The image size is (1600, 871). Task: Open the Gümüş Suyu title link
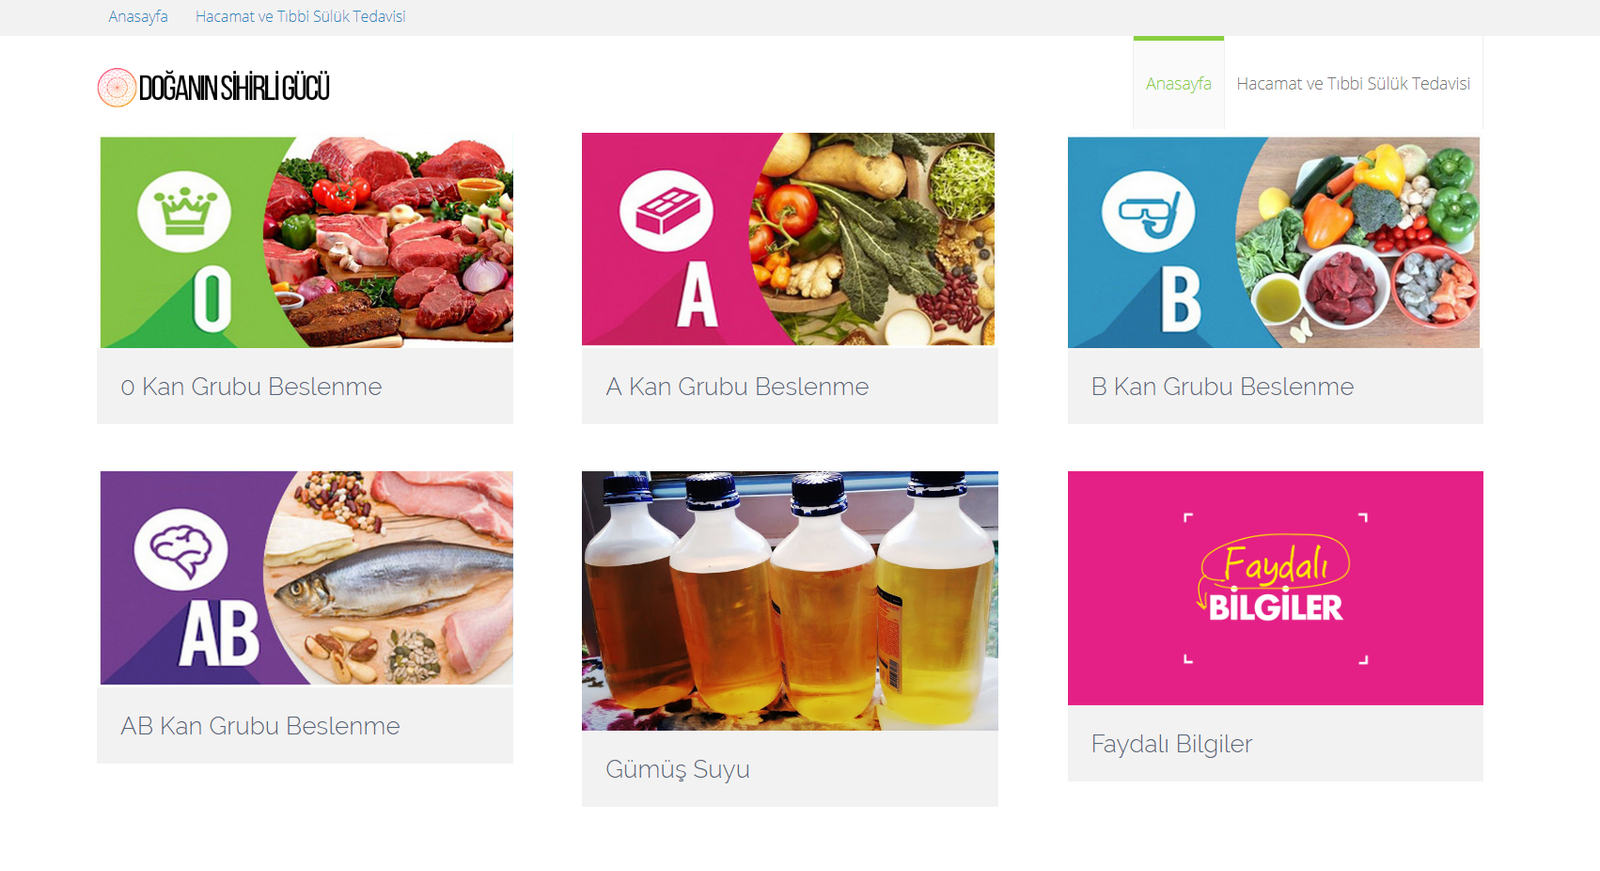[677, 769]
